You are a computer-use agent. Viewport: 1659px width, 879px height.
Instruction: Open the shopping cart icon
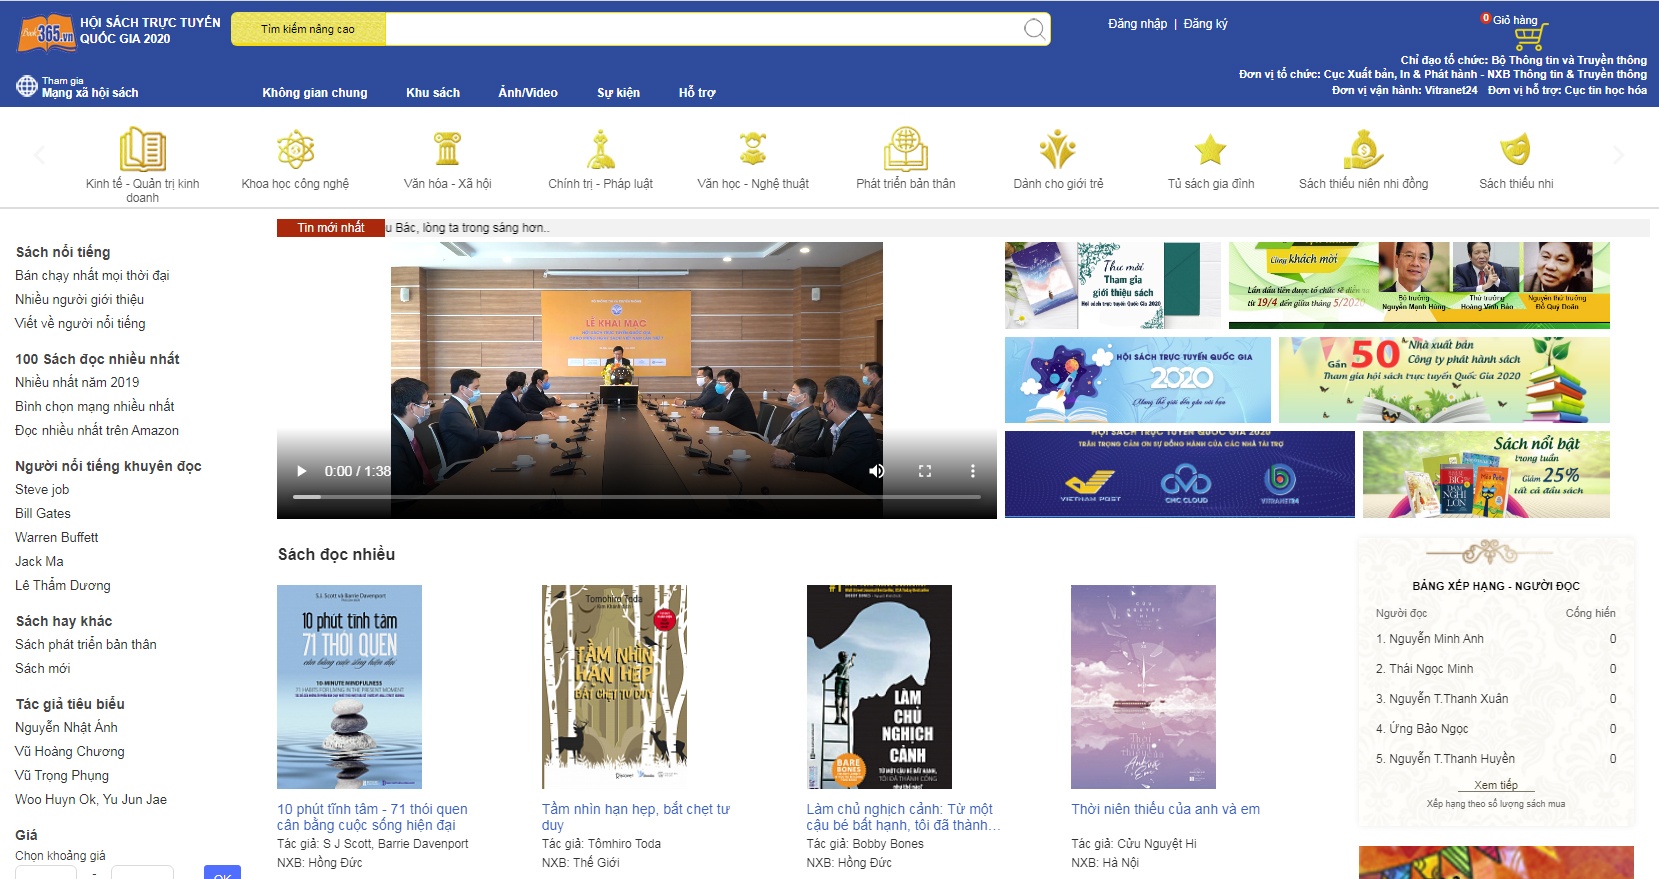click(x=1528, y=38)
